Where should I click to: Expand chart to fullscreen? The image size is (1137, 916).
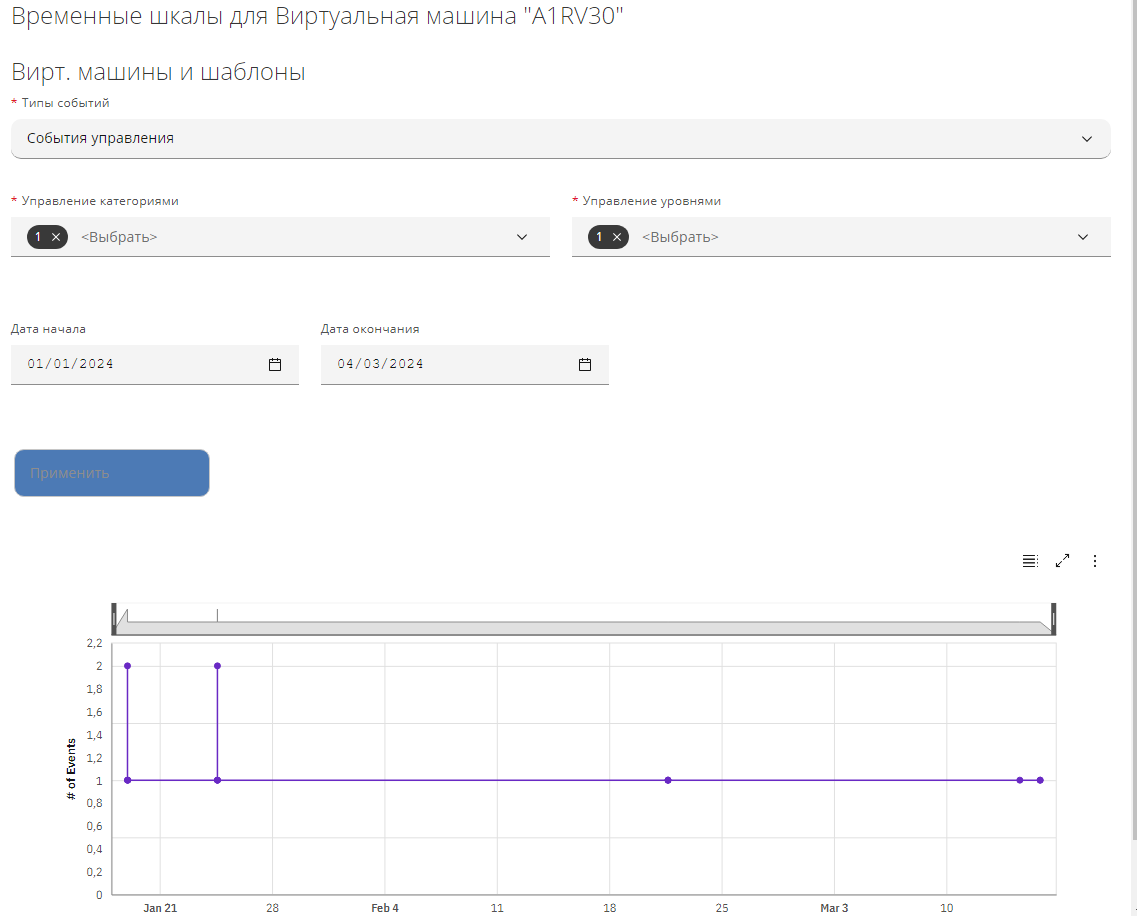pos(1063,561)
